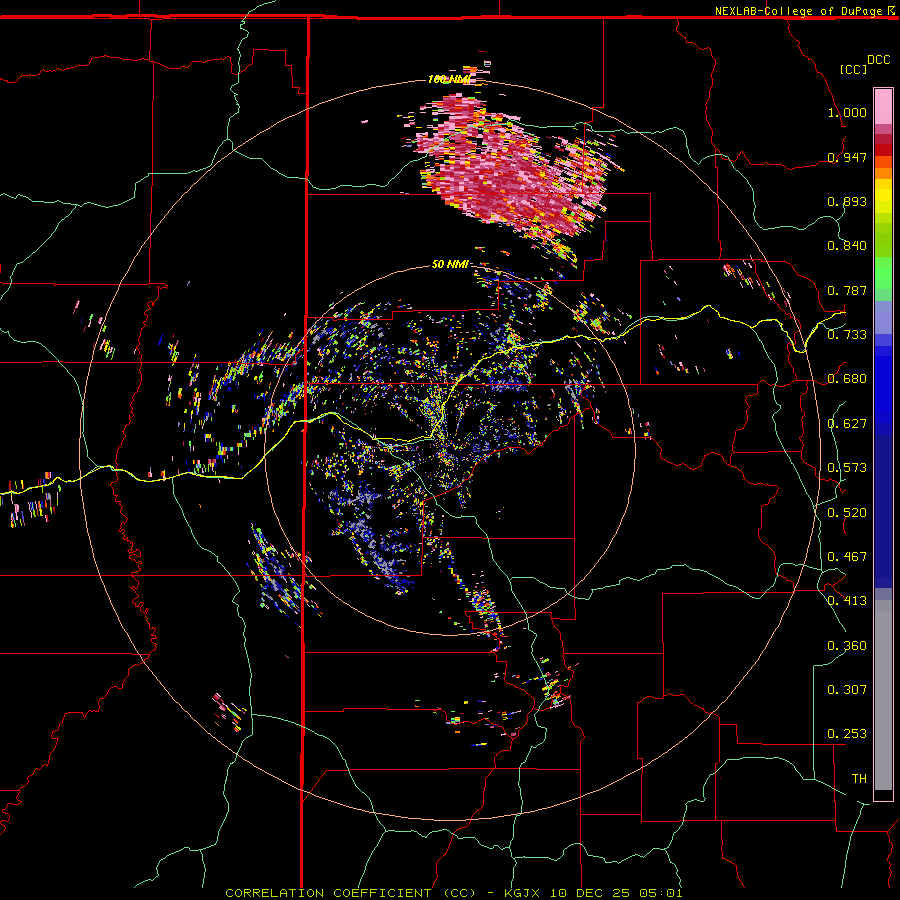
Task: Select the 0.573 scale value
Action: [847, 468]
